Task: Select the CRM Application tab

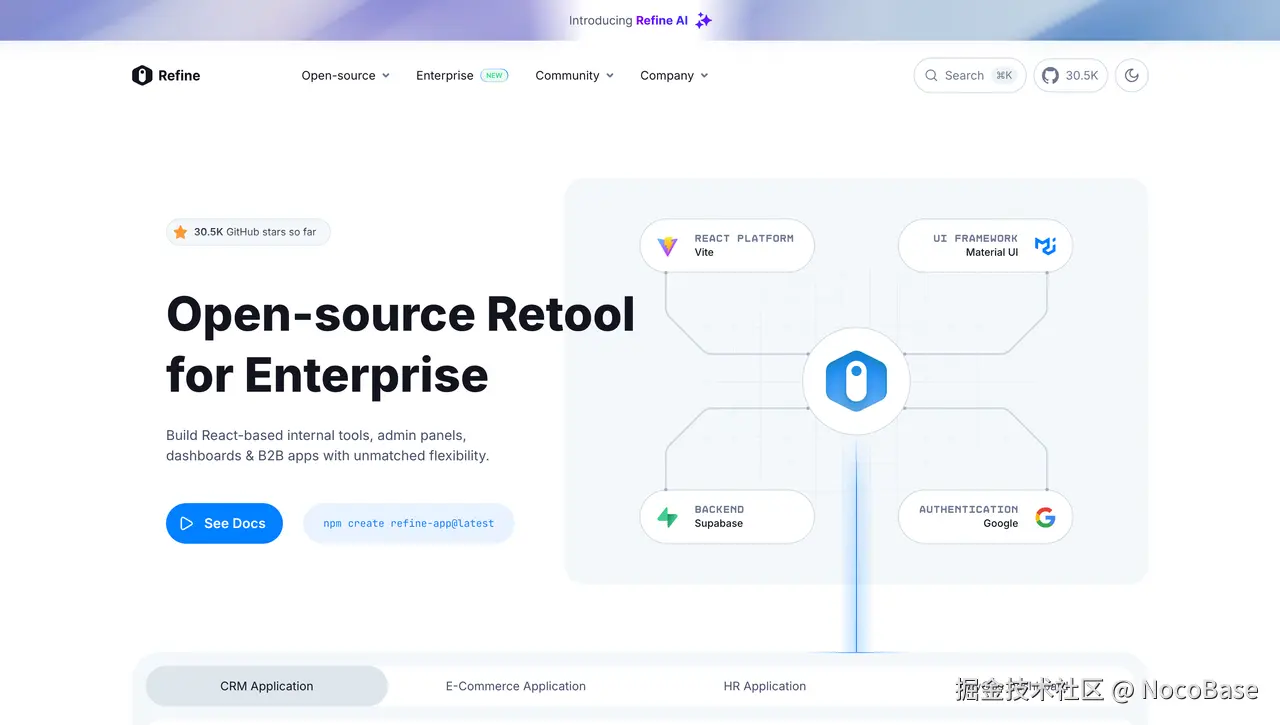Action: (x=267, y=686)
